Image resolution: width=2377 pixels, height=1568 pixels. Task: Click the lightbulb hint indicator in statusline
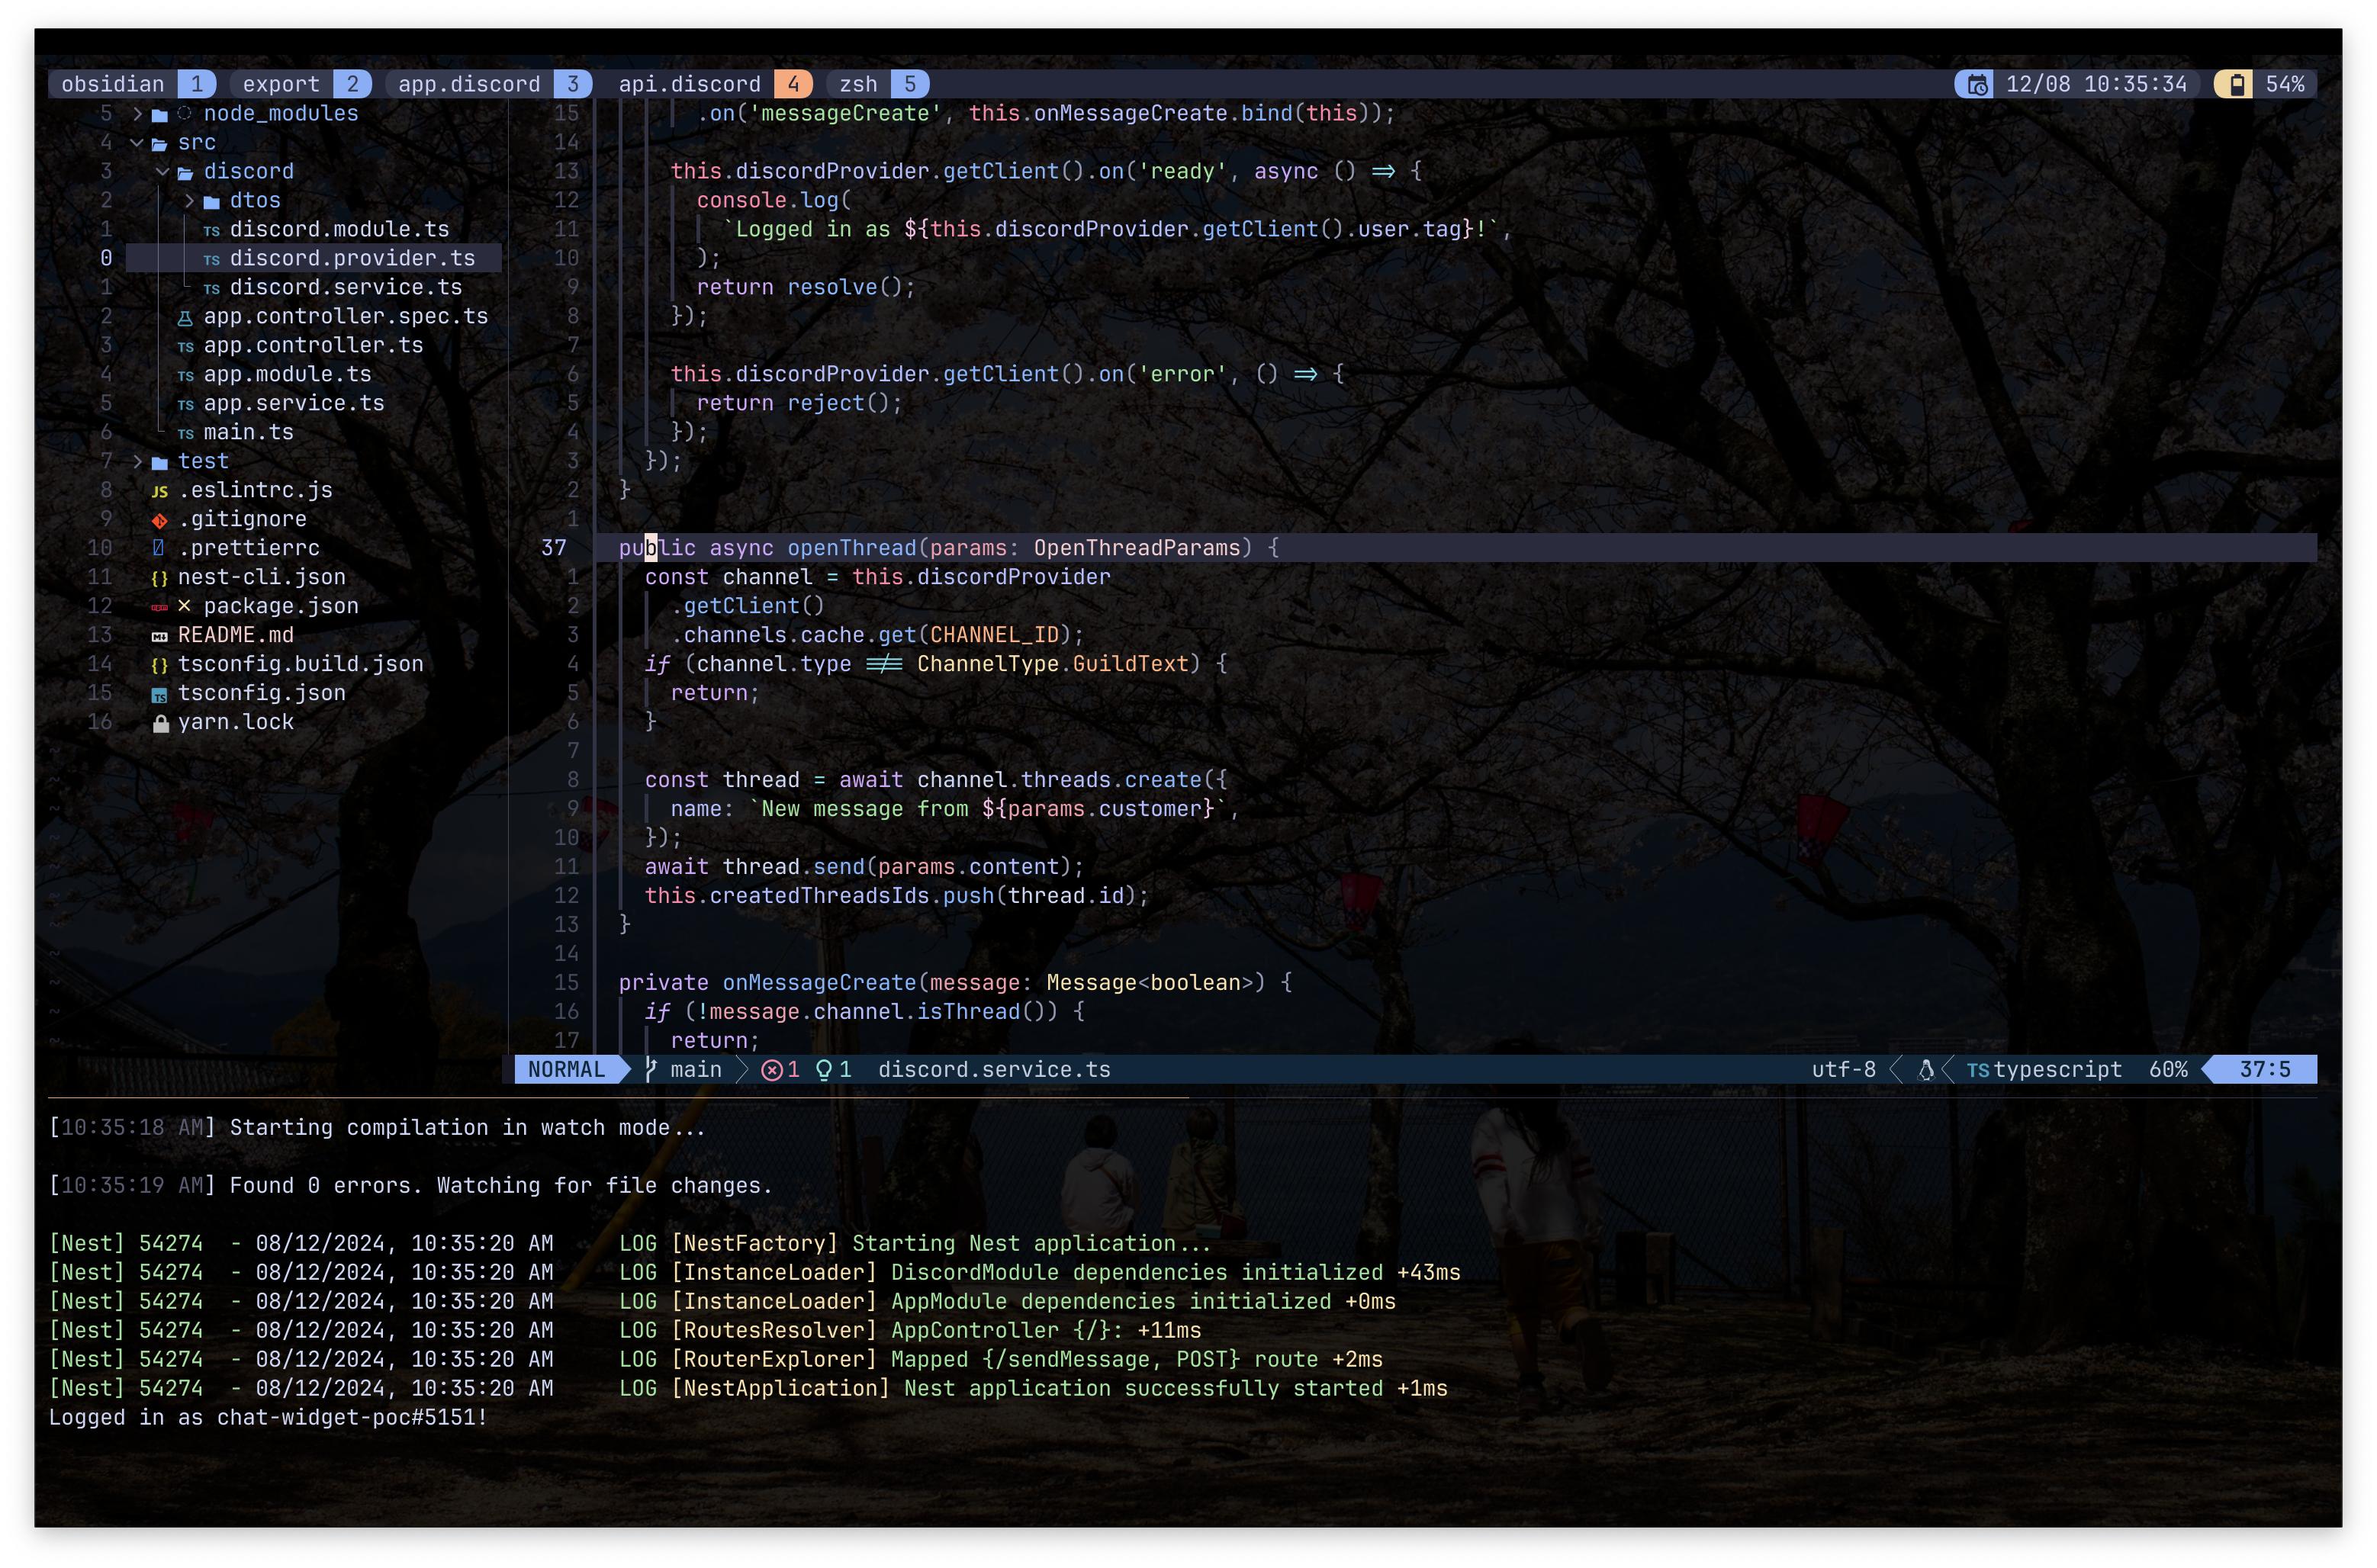(833, 1070)
